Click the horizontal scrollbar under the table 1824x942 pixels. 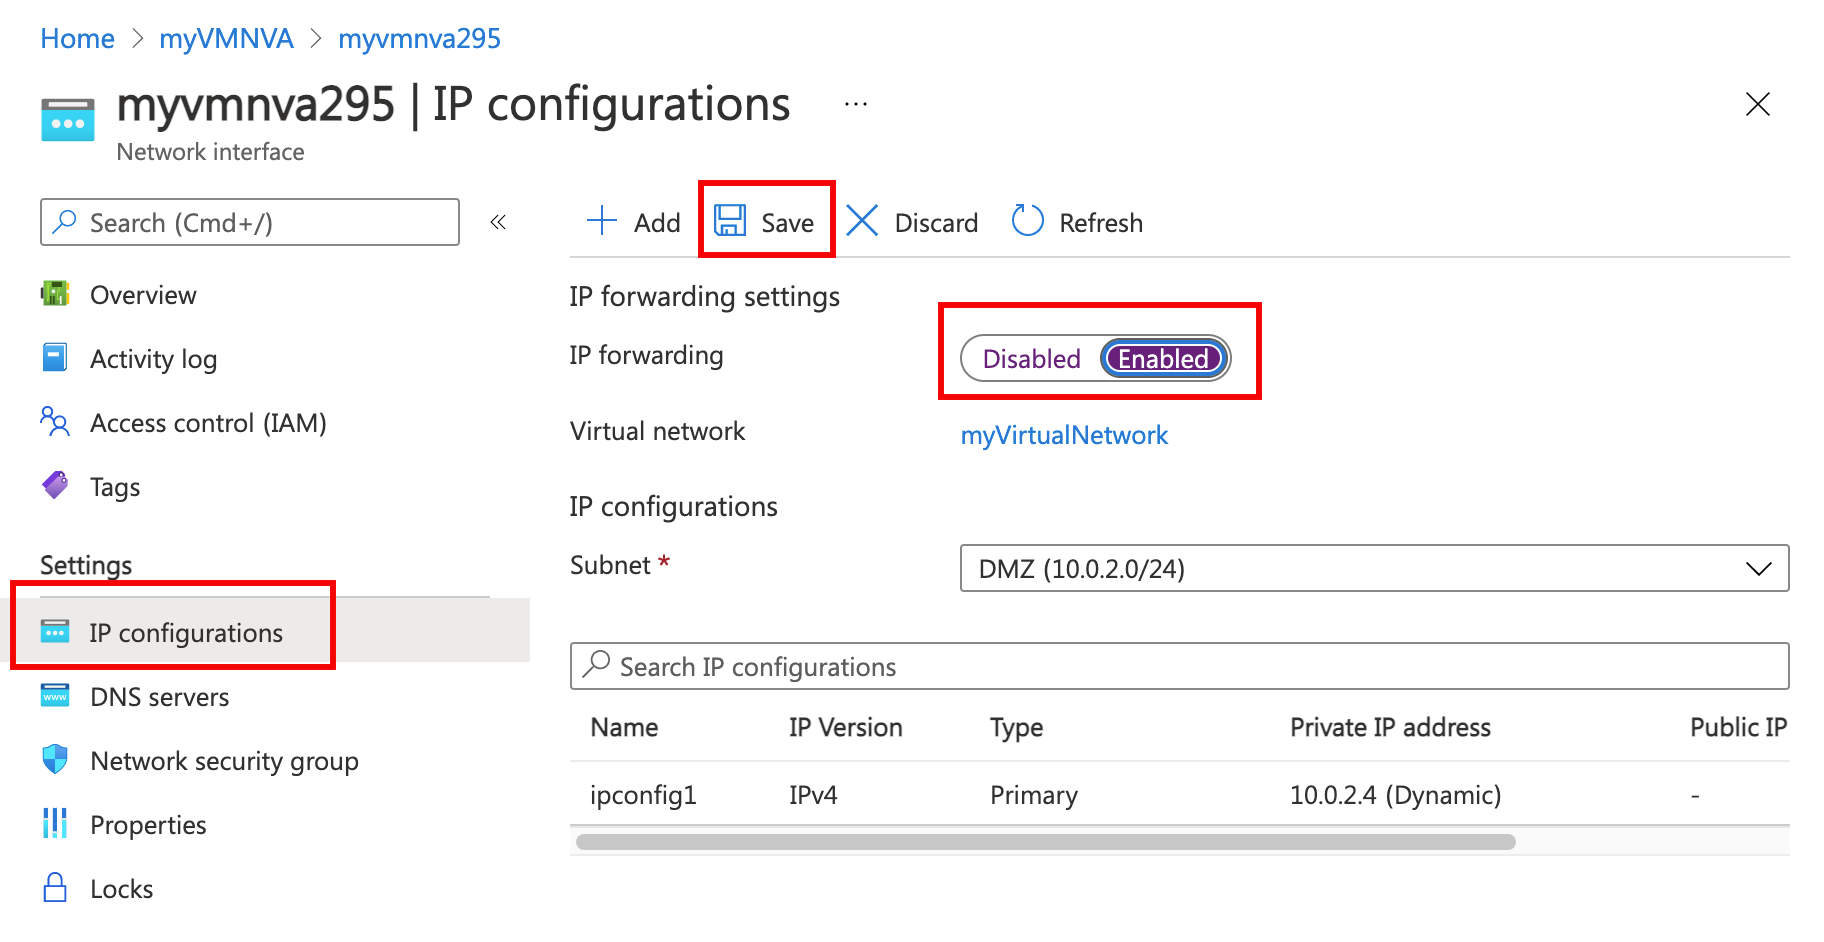pos(1045,842)
